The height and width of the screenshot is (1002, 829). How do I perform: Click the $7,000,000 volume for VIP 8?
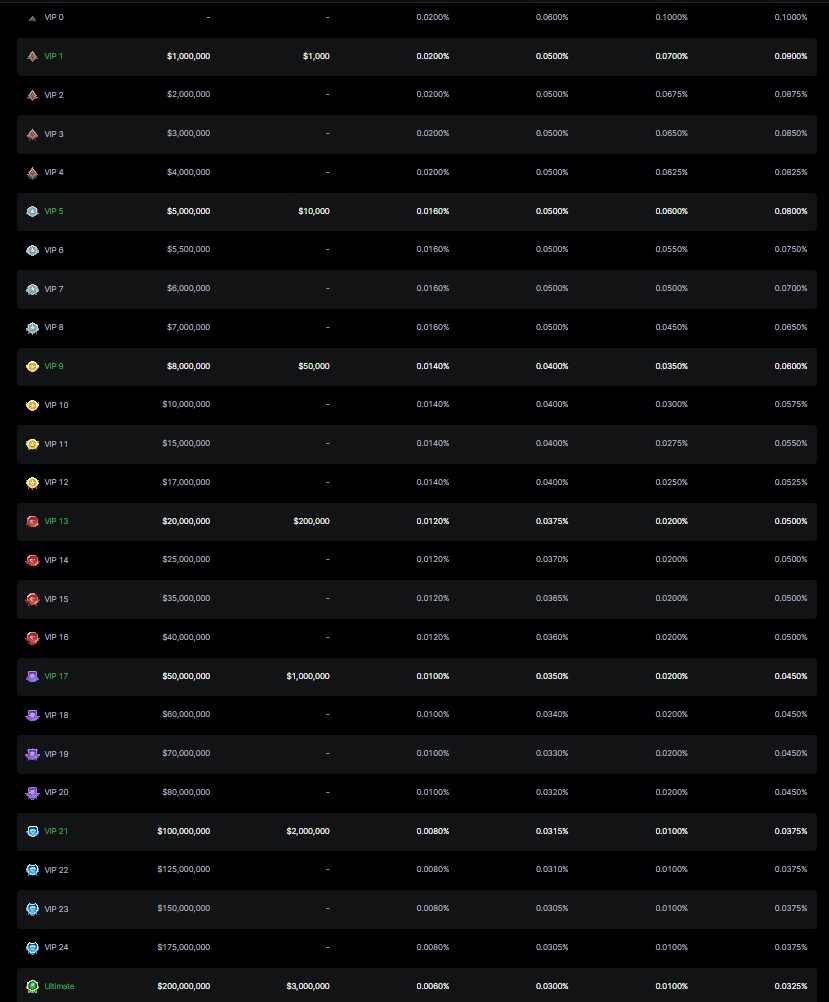(x=189, y=327)
